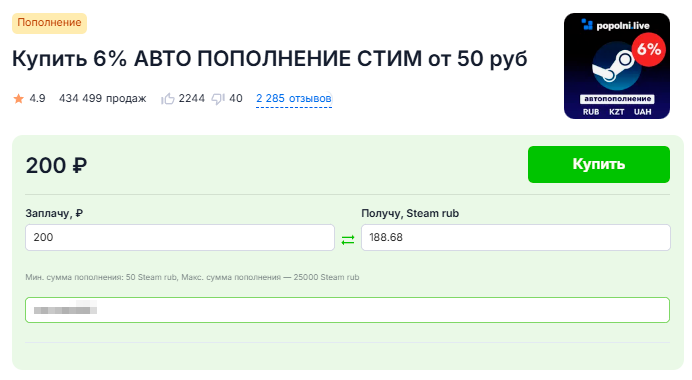Click the Steam logo in the product image
Viewport: 692px width, 380px height.
615,66
